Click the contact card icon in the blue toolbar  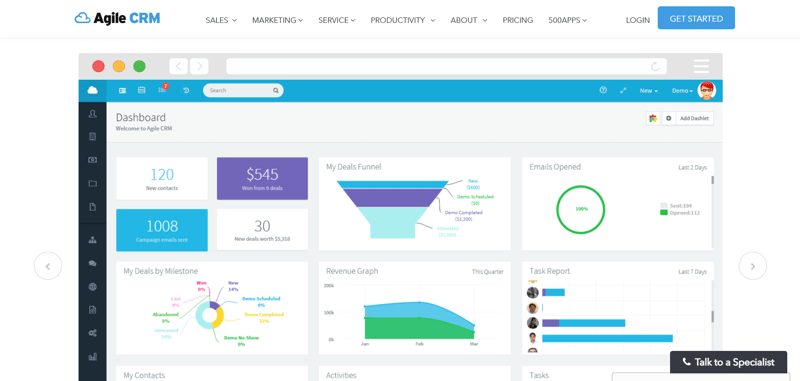(x=122, y=90)
